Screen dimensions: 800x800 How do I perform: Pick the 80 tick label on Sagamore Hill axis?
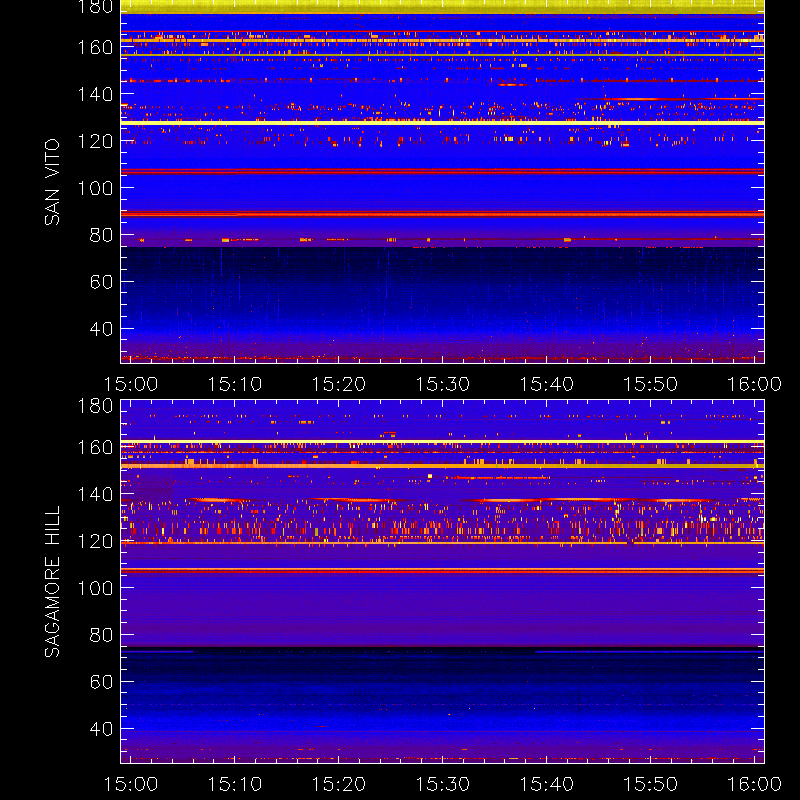(101, 635)
